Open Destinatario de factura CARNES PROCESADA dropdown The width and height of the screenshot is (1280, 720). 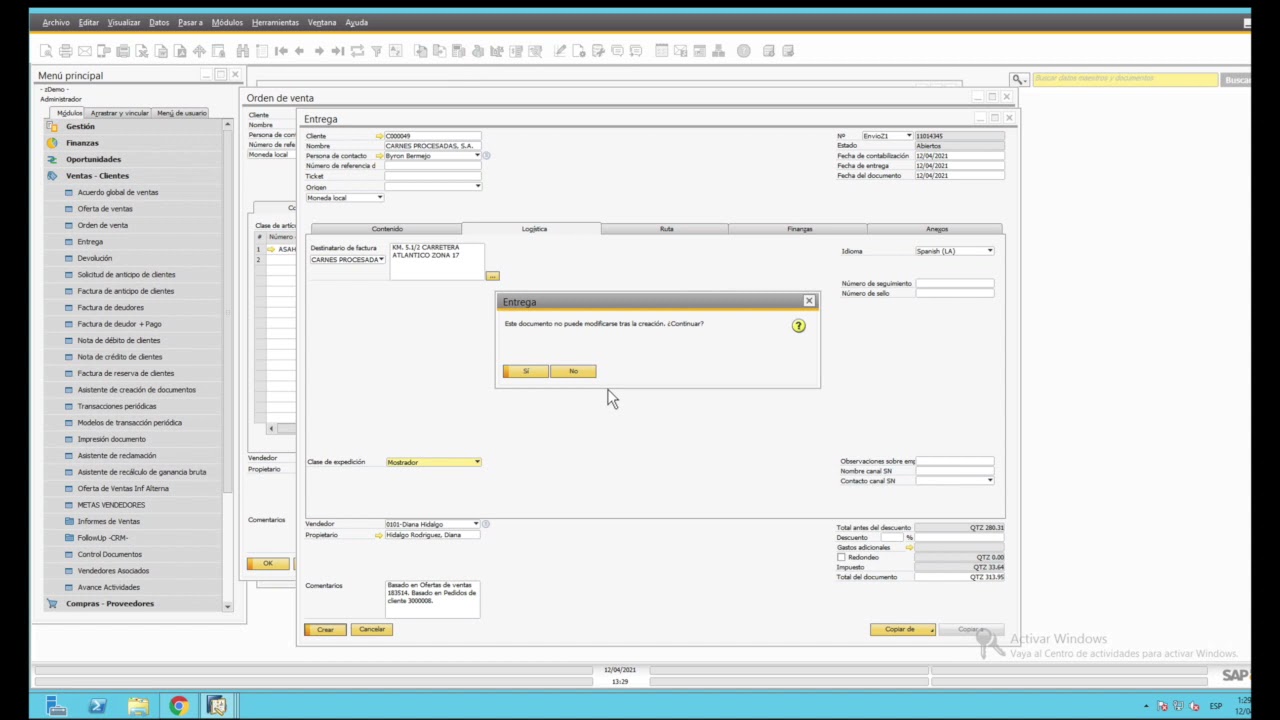click(381, 260)
